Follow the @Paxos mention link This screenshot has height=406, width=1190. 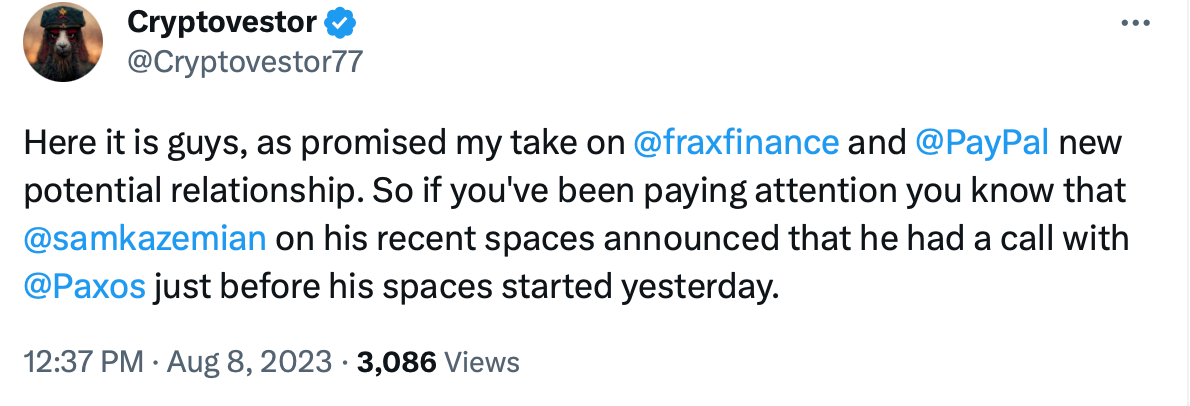[x=84, y=288]
